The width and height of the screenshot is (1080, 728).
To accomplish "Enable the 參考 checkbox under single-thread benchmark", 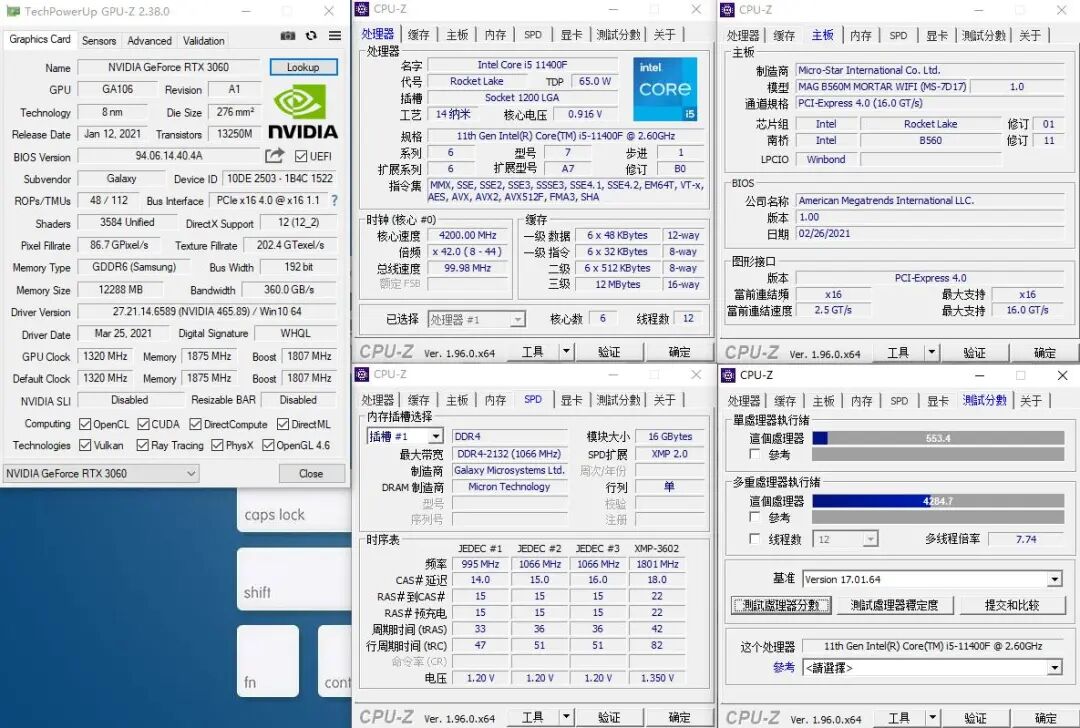I will pos(755,455).
